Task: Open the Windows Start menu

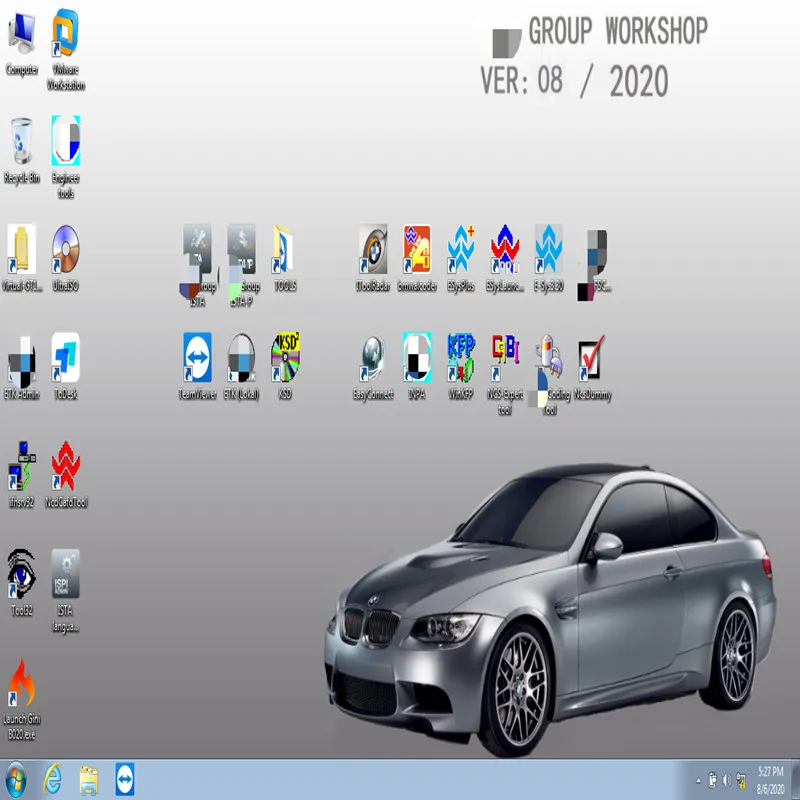Action: tap(16, 780)
